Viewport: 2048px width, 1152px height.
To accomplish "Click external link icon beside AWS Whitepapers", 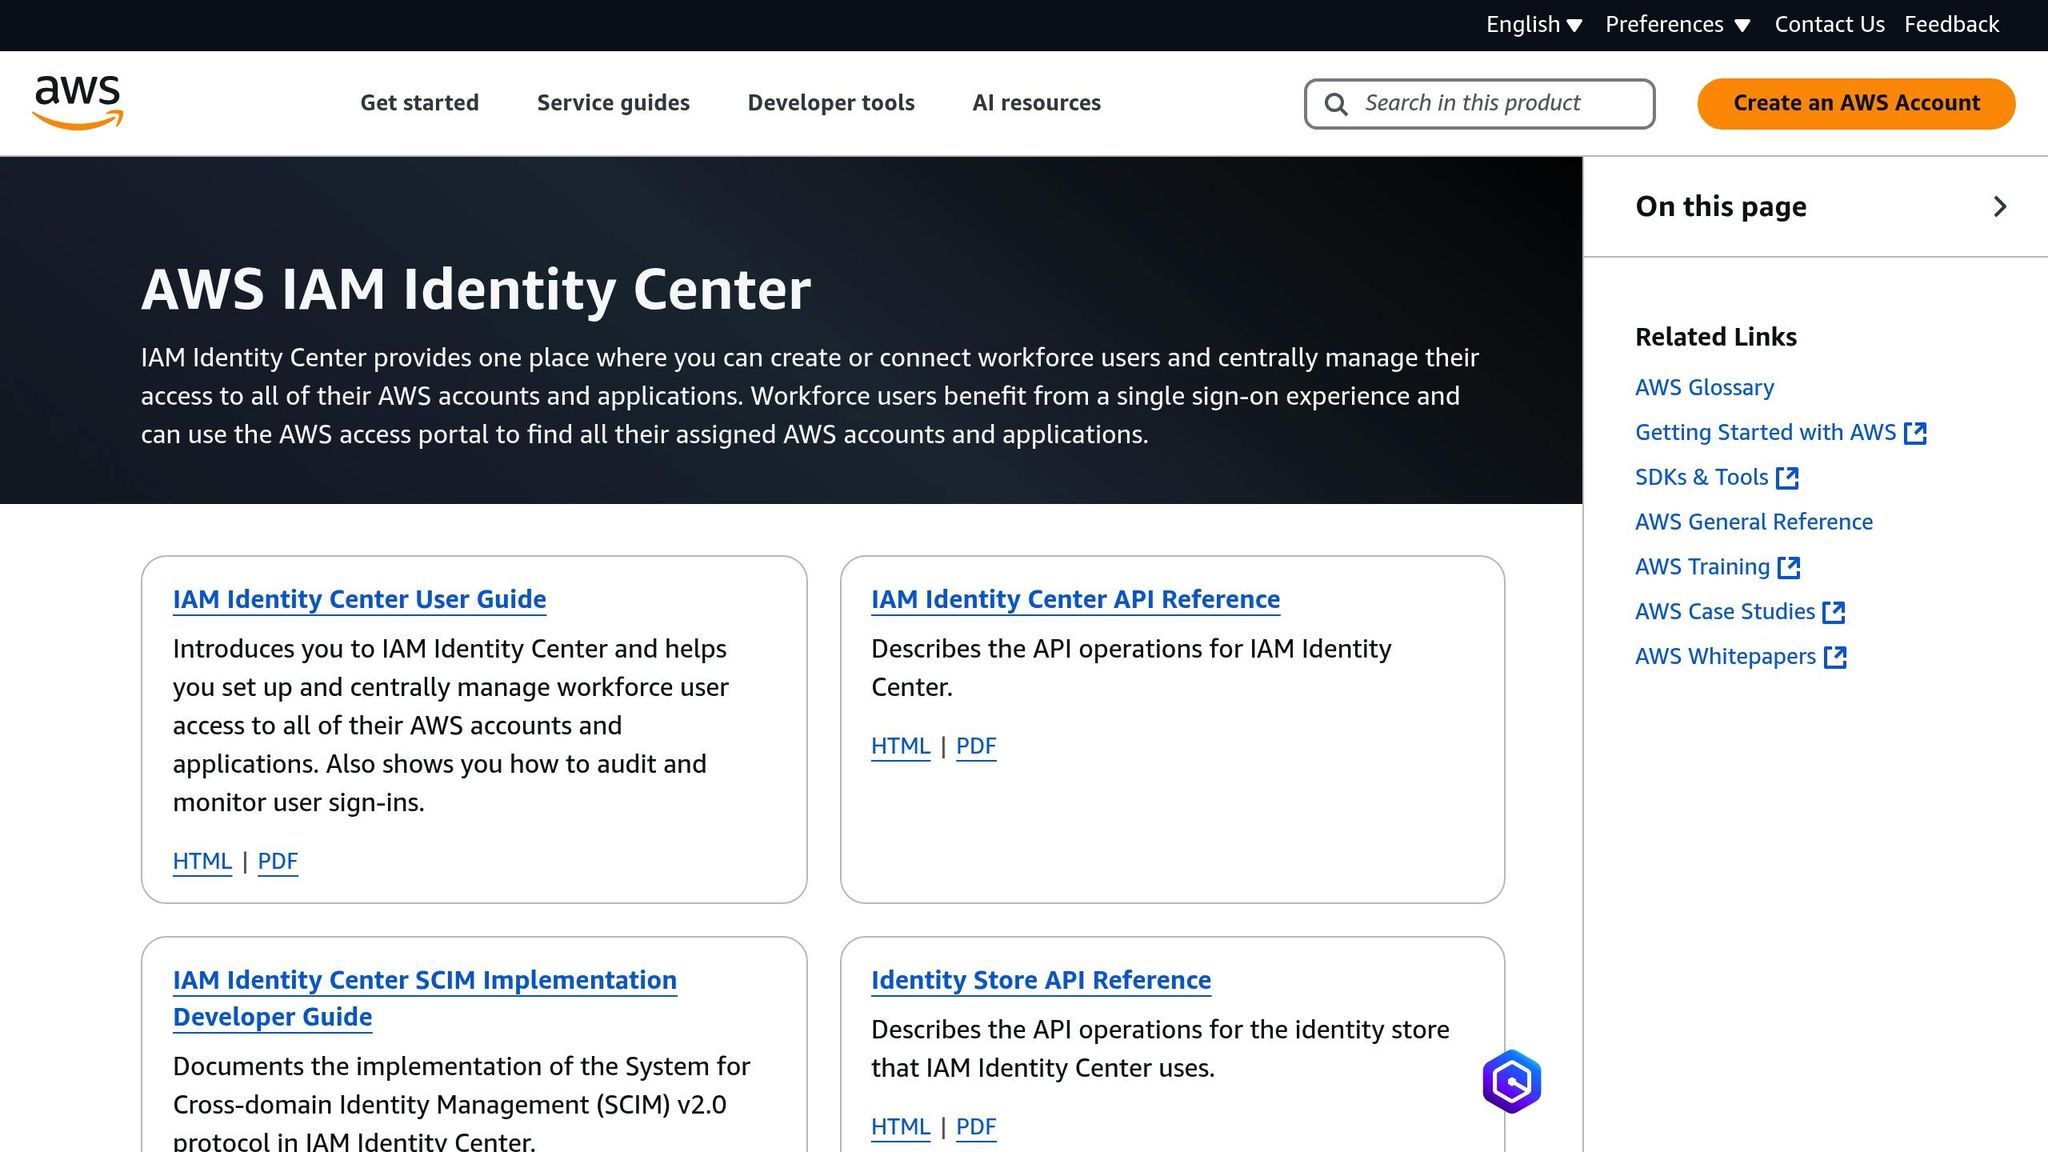I will (x=1835, y=657).
